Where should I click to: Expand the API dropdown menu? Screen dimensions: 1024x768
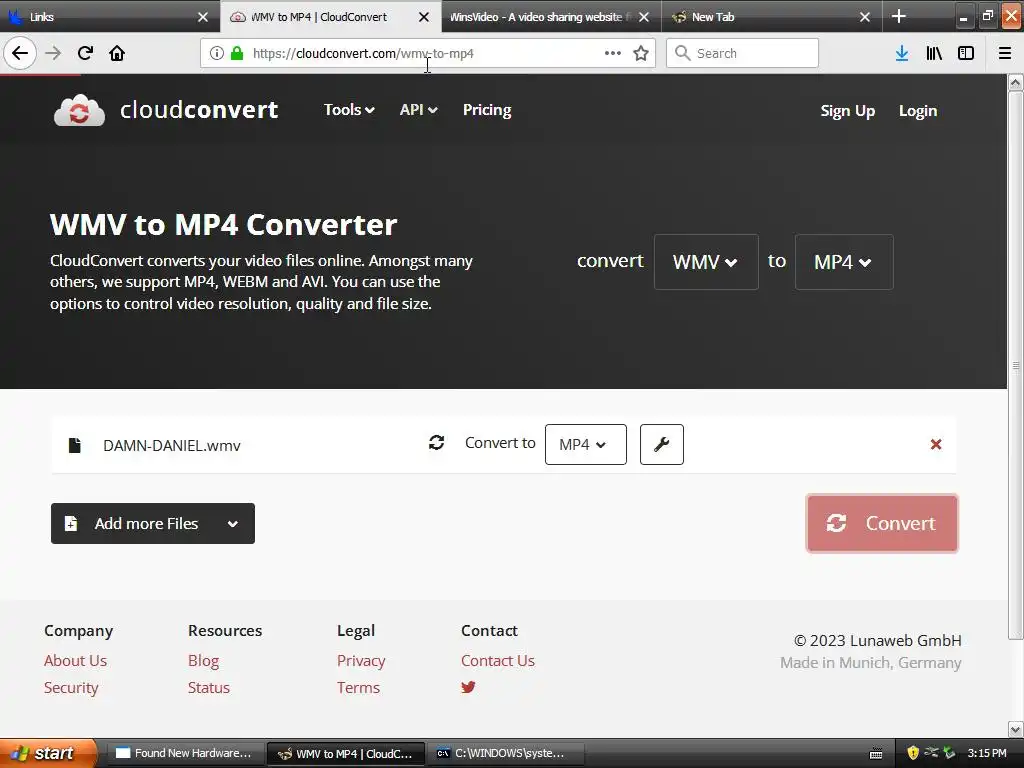click(x=418, y=110)
